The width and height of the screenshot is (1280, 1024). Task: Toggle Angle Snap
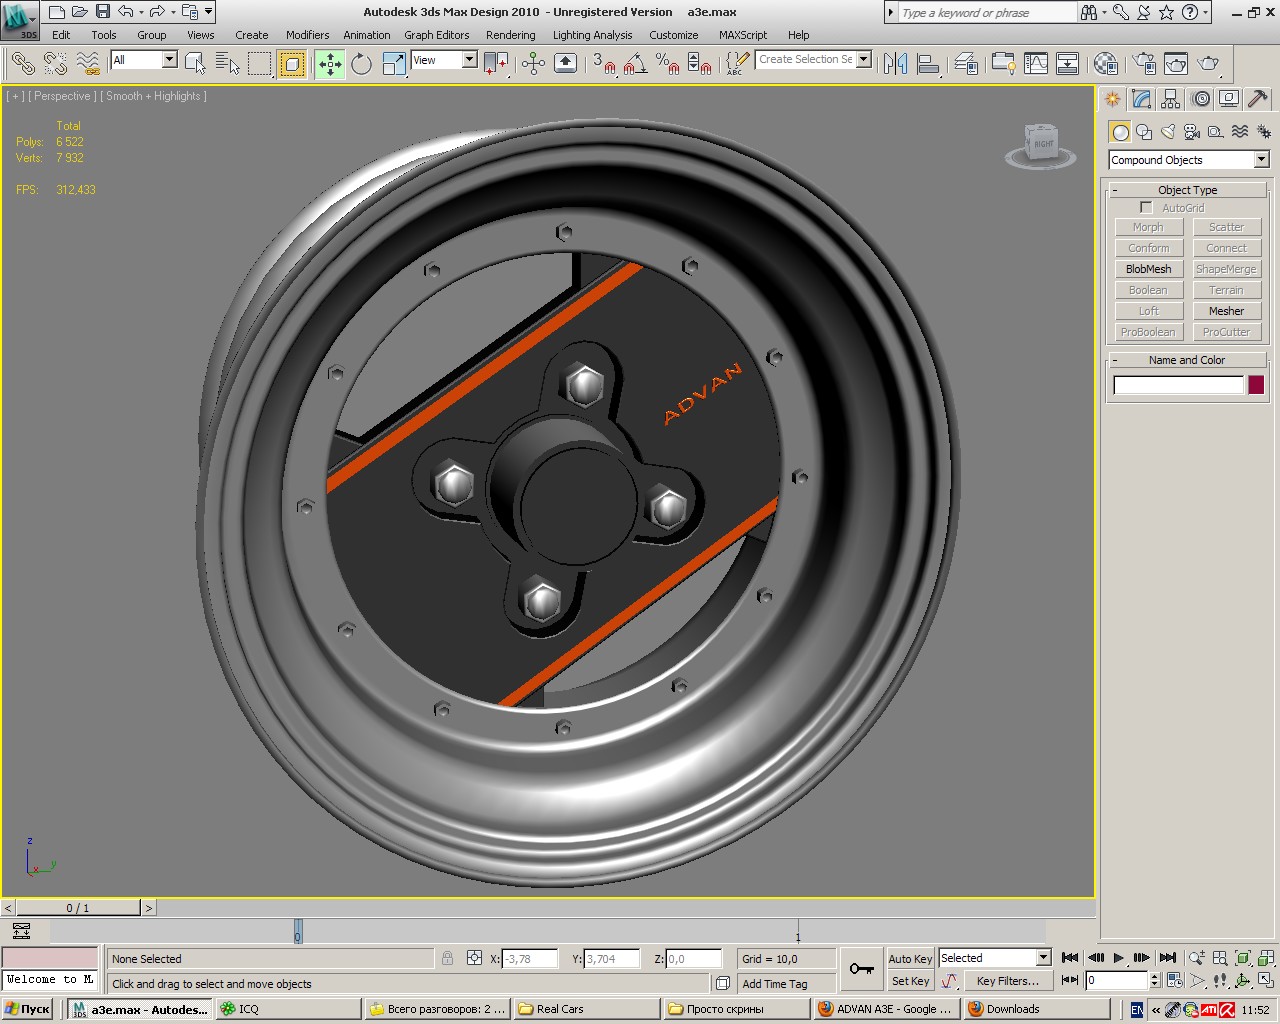[635, 64]
